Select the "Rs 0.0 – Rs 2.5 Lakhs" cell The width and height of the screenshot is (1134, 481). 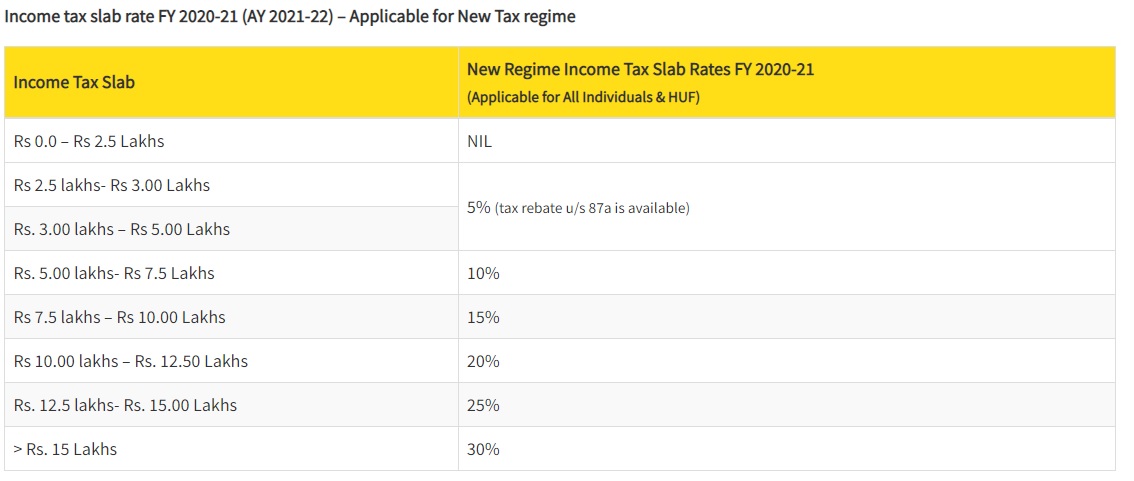coord(89,141)
